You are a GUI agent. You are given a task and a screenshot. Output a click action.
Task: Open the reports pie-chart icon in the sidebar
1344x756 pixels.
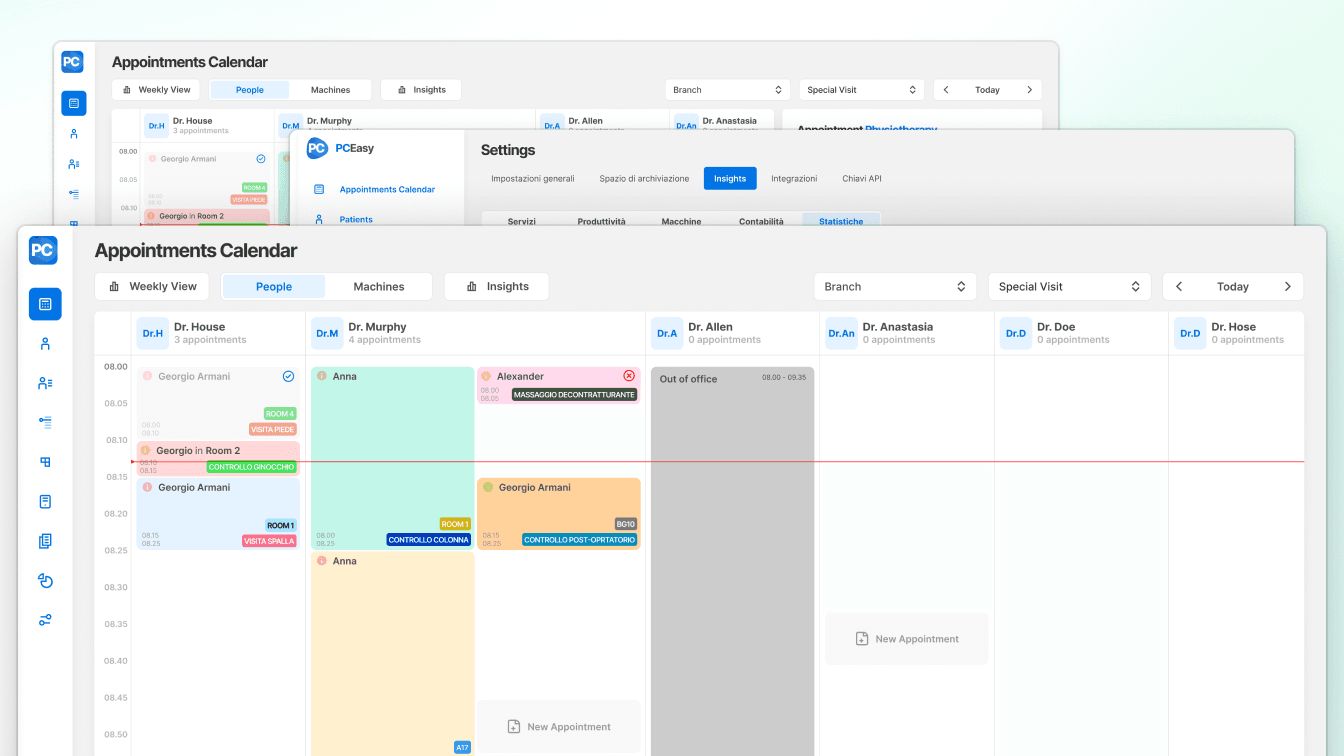[45, 580]
